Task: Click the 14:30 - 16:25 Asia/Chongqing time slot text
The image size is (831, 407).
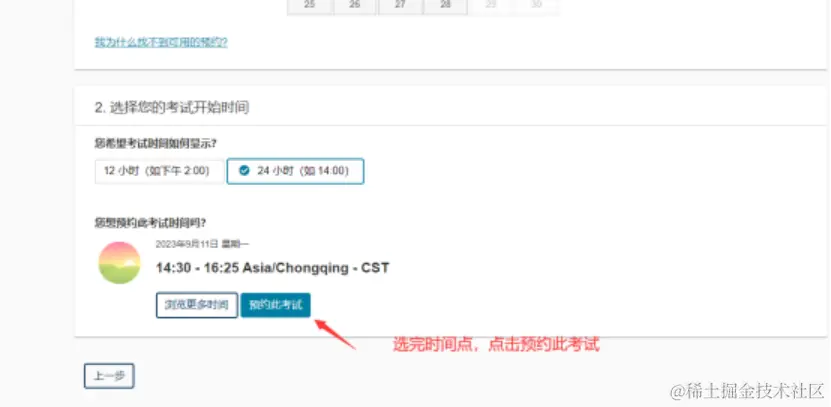Action: coord(272,268)
